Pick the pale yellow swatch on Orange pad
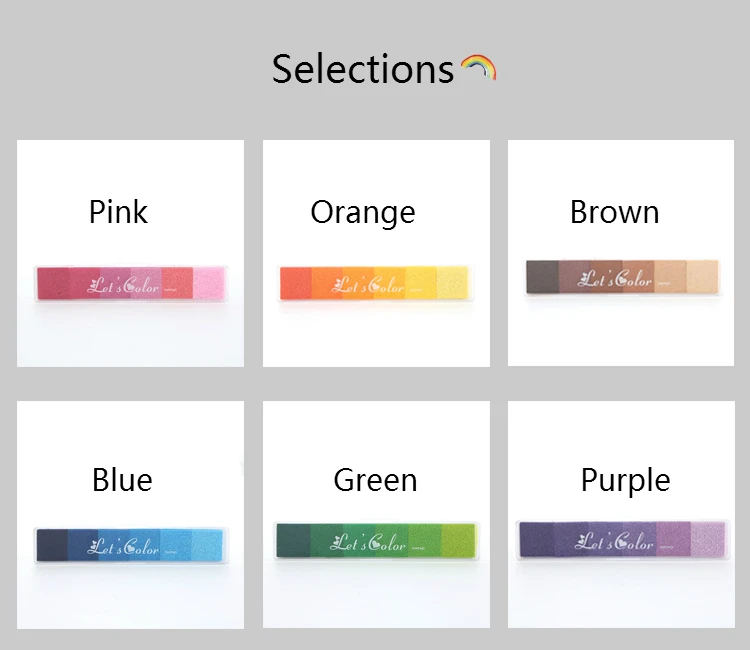This screenshot has height=650, width=750. [x=452, y=281]
